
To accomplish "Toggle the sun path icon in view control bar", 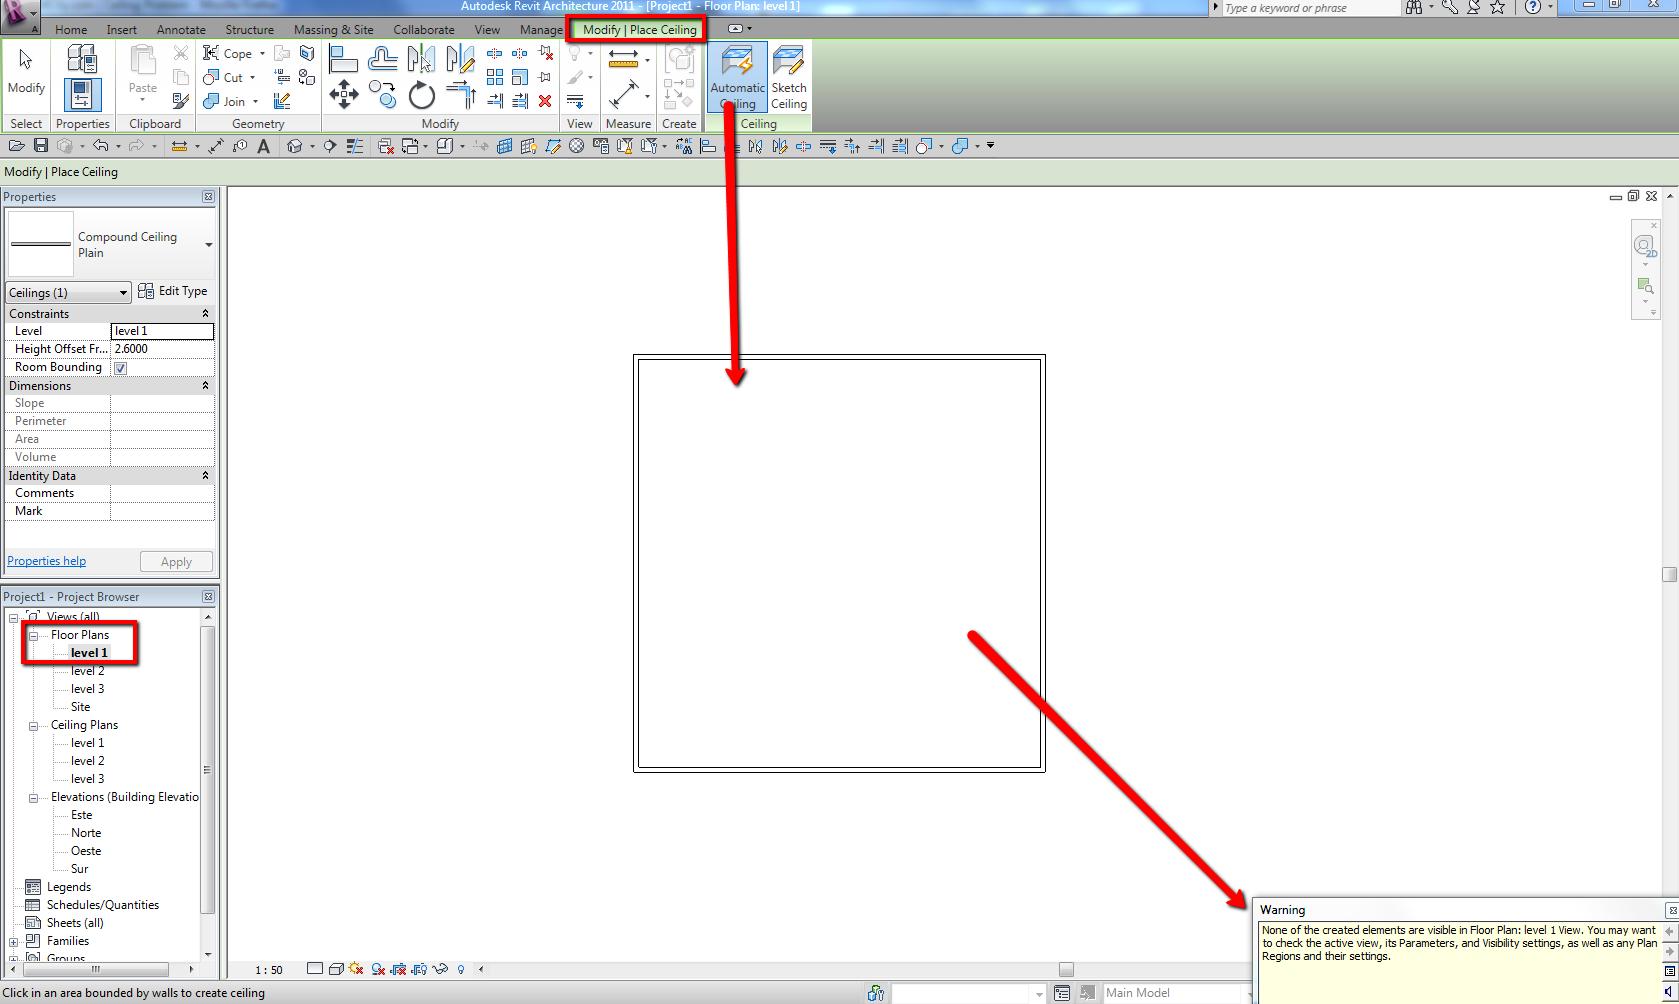I will 356,969.
